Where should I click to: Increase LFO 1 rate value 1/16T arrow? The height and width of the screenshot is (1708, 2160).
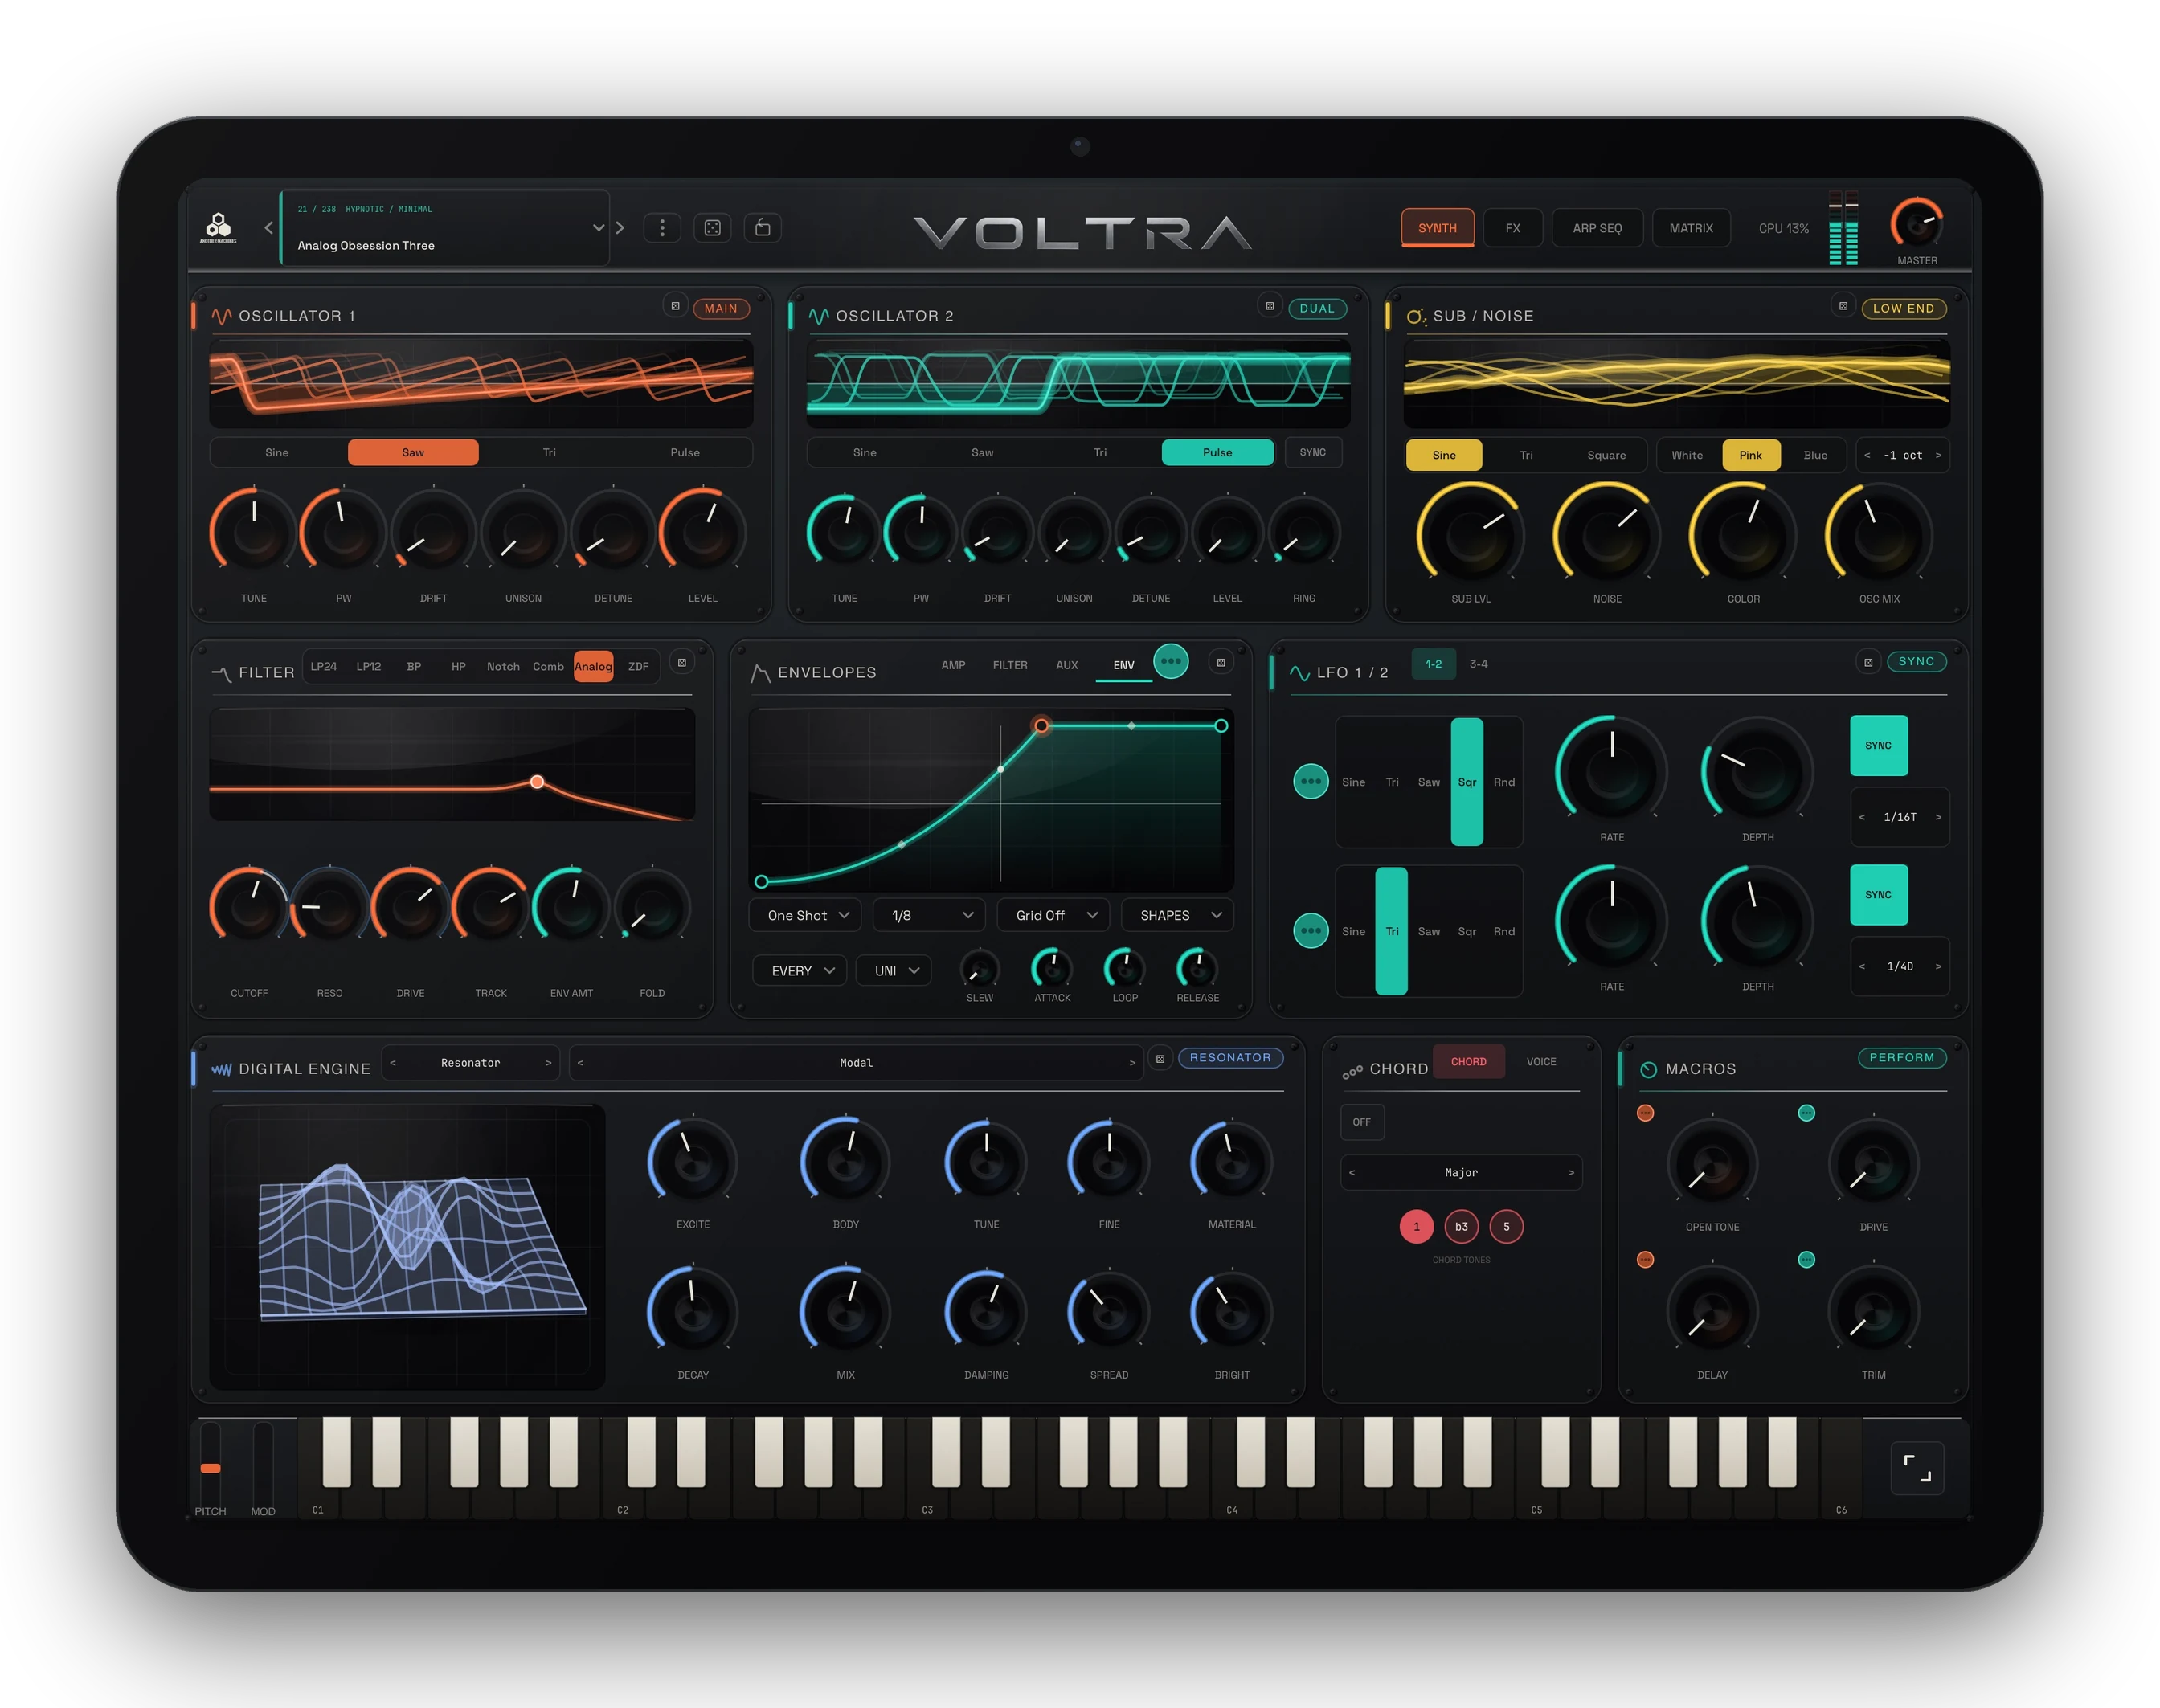pyautogui.click(x=1938, y=817)
